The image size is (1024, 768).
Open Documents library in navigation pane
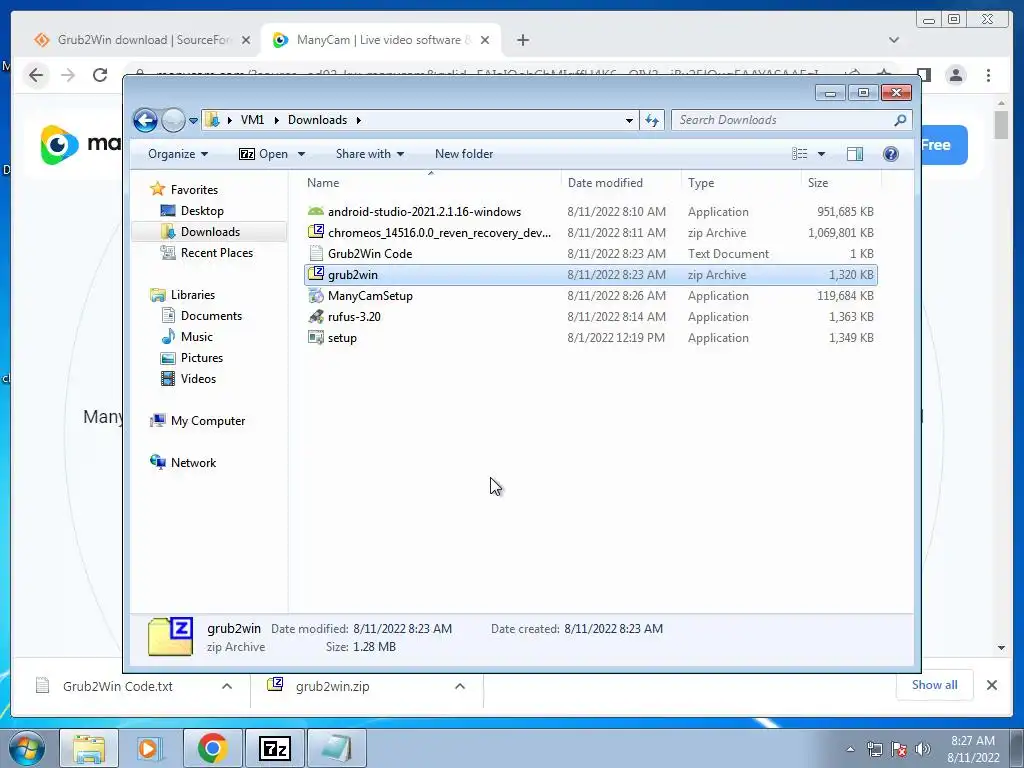click(x=211, y=316)
